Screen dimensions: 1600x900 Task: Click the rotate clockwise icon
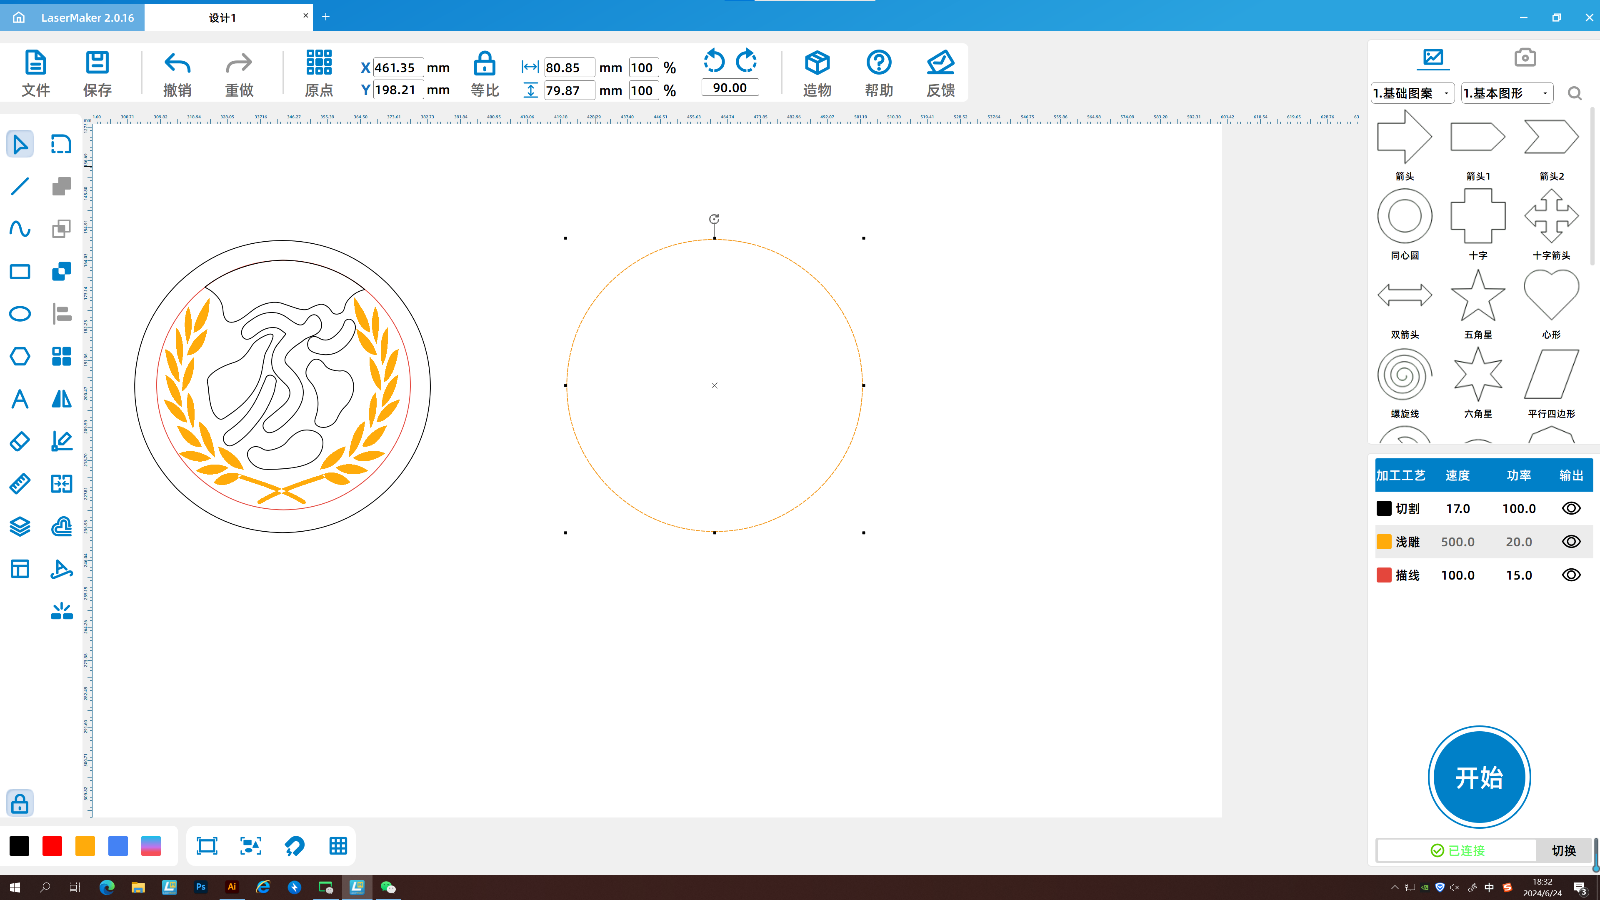pos(746,61)
